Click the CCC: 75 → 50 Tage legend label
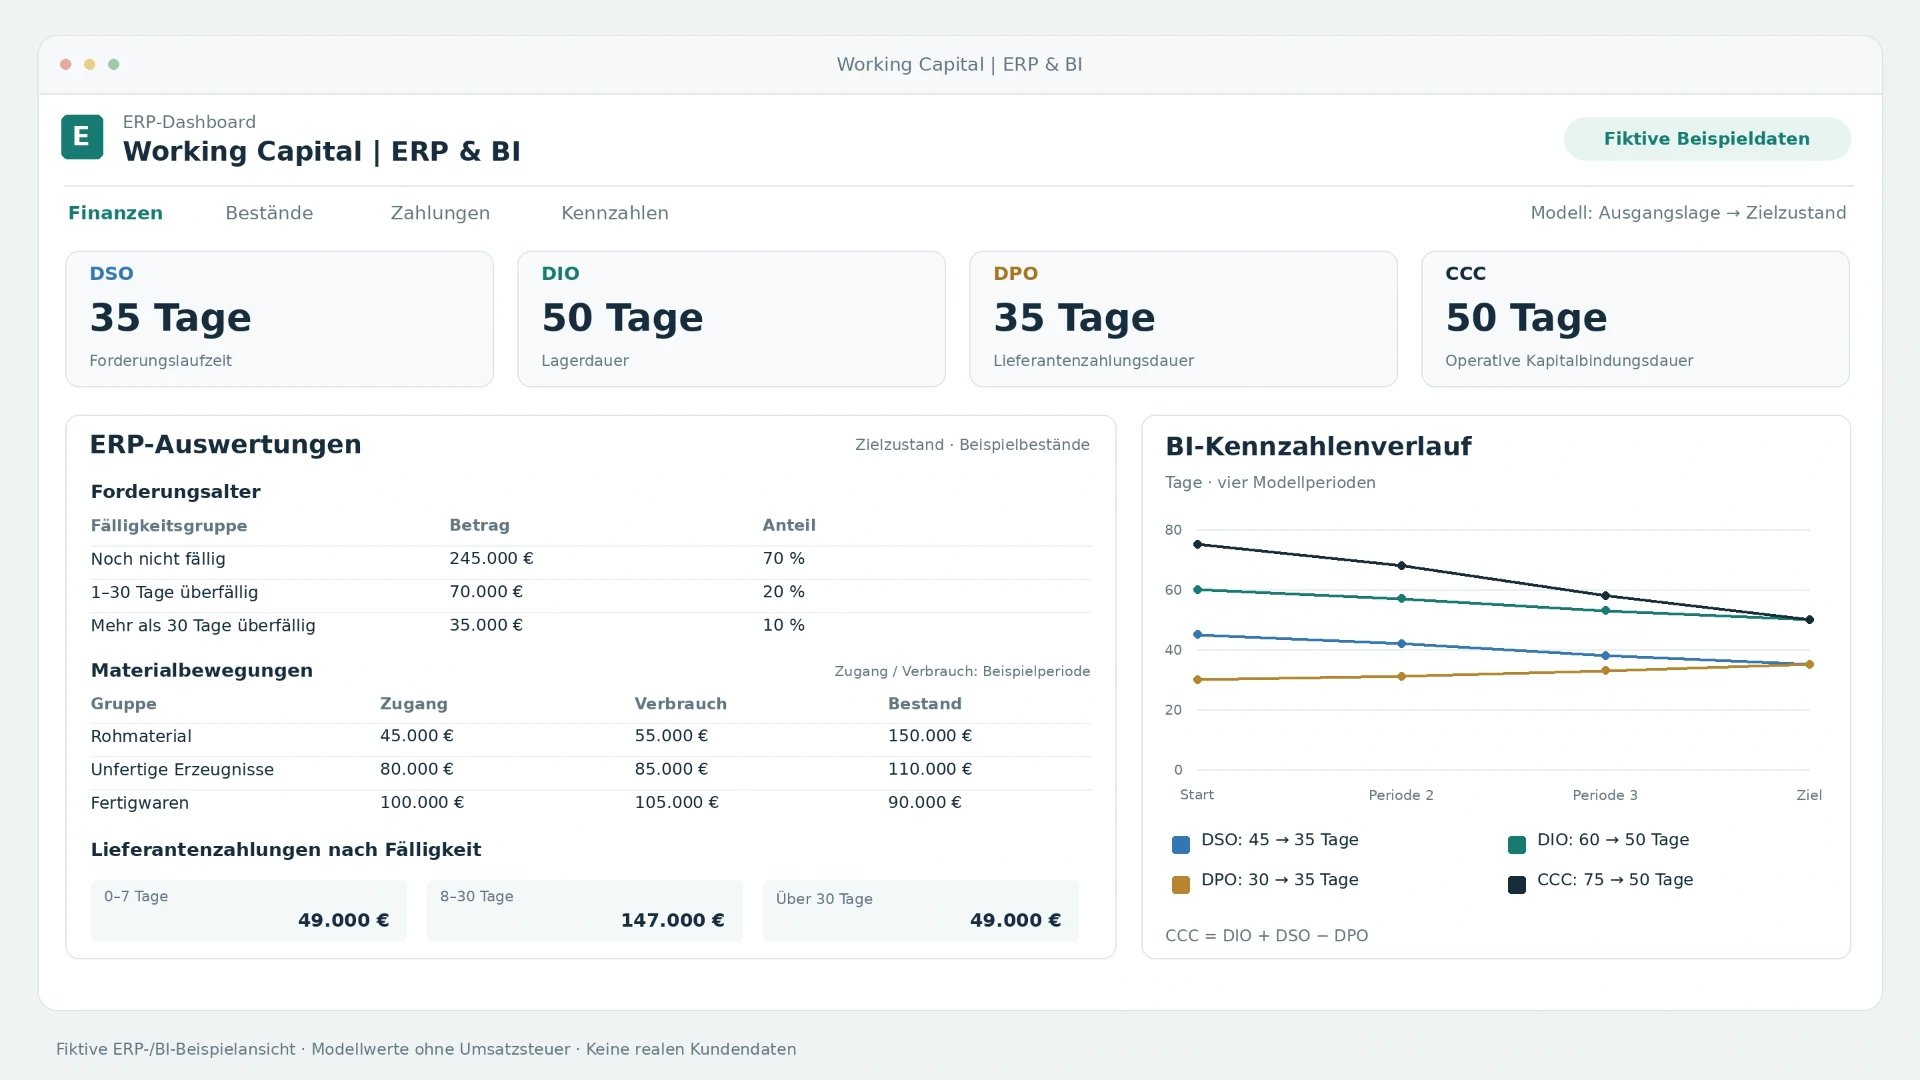 click(x=1615, y=880)
